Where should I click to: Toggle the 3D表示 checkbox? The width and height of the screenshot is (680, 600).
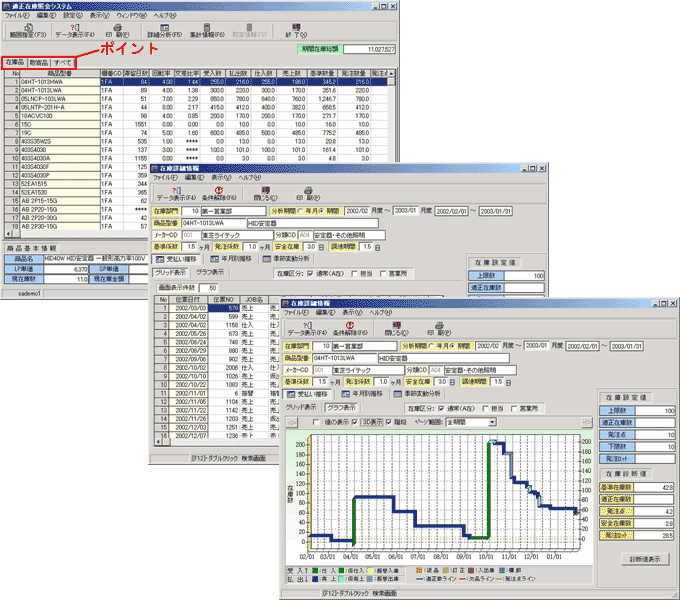tap(355, 422)
